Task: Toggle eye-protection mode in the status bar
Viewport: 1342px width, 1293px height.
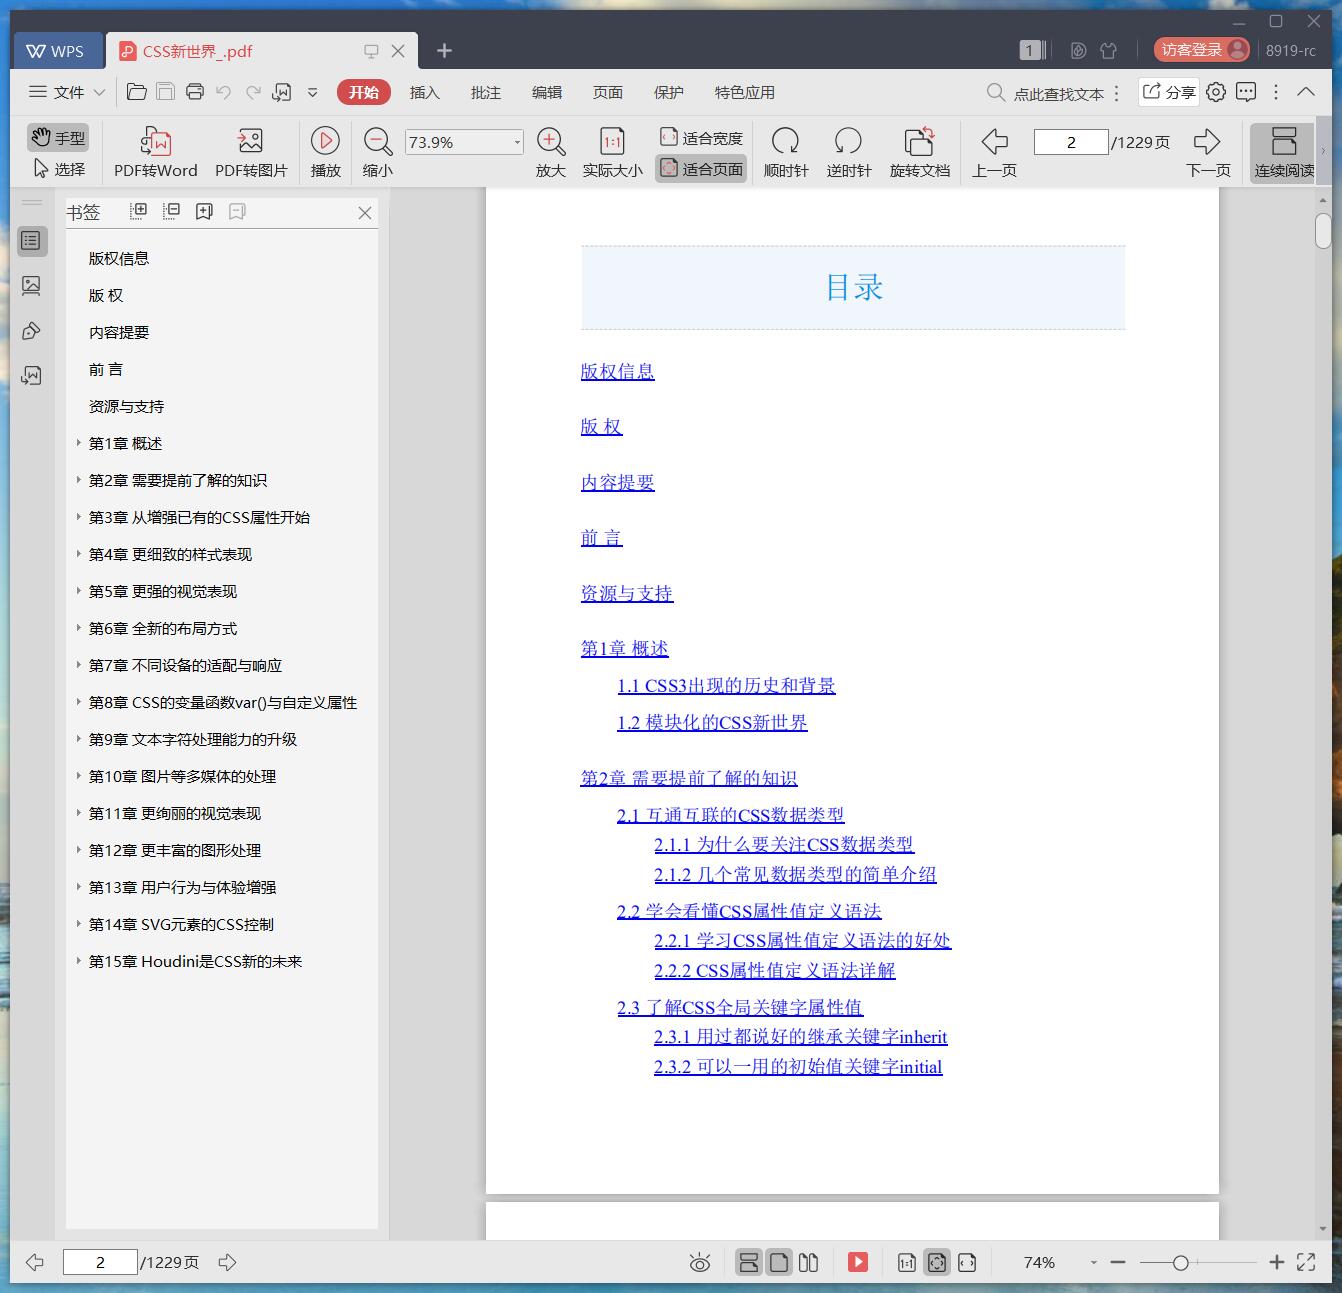Action: (x=699, y=1262)
